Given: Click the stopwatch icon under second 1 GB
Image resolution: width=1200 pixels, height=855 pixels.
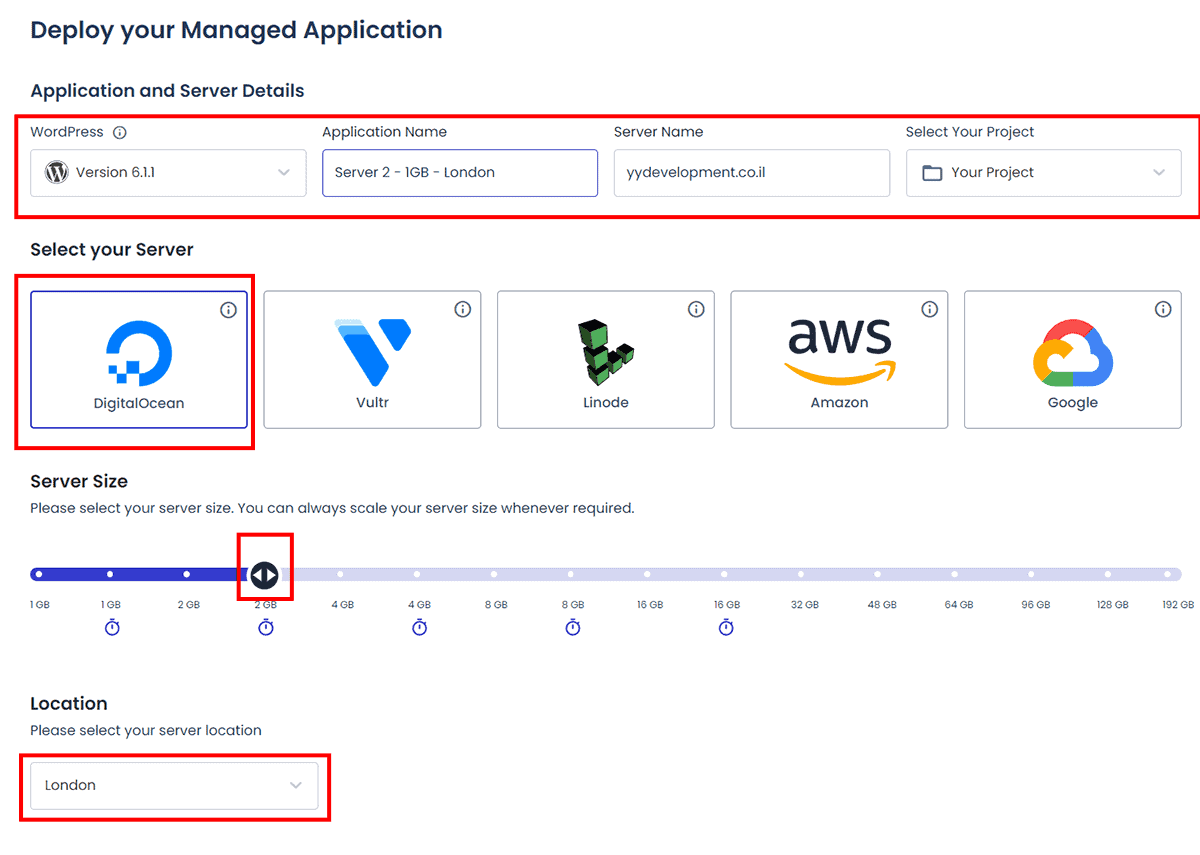Looking at the screenshot, I should pyautogui.click(x=112, y=627).
